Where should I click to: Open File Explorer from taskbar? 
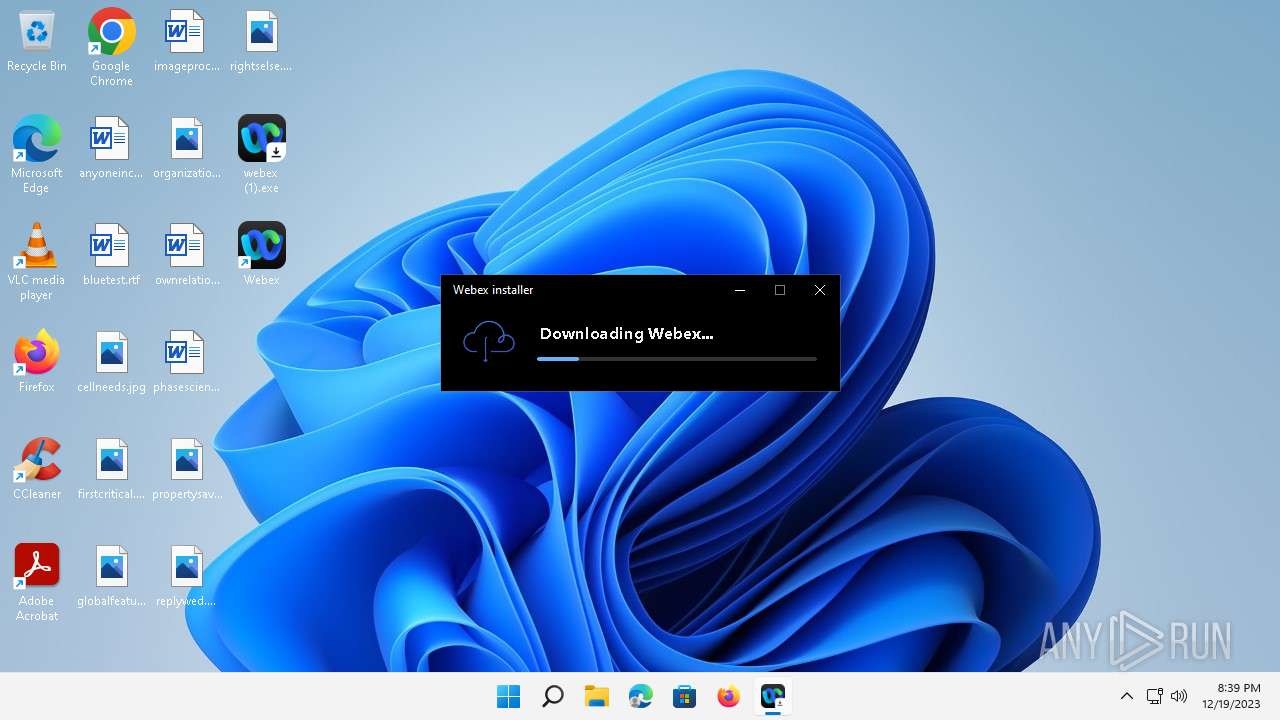tap(596, 696)
